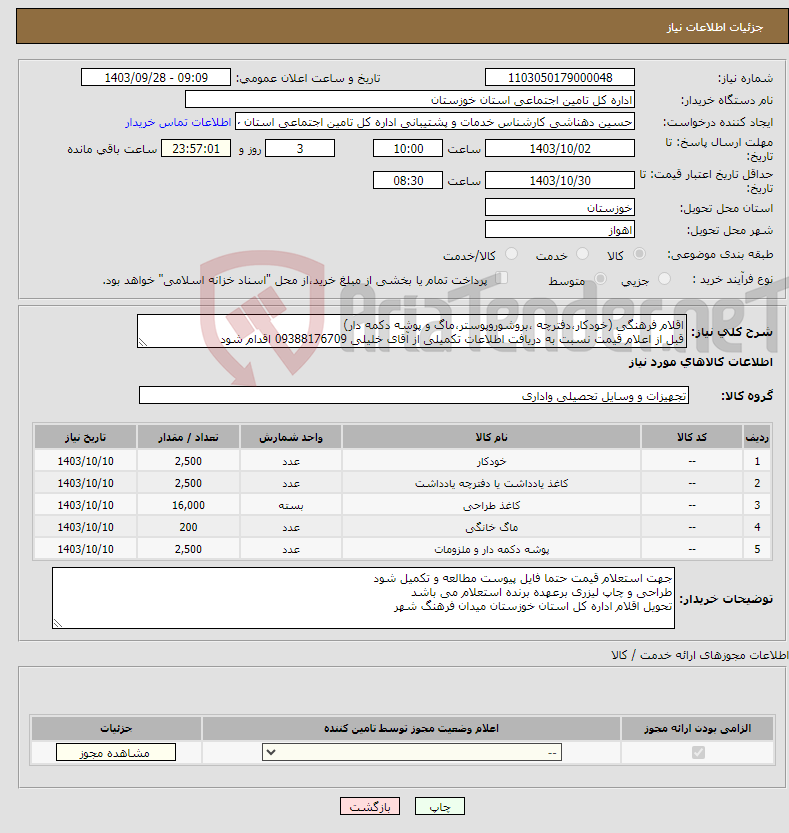The width and height of the screenshot is (789, 833).
Task: Click the goods group field تجهیزات و وسایل تحصیلی
Action: click(x=414, y=396)
